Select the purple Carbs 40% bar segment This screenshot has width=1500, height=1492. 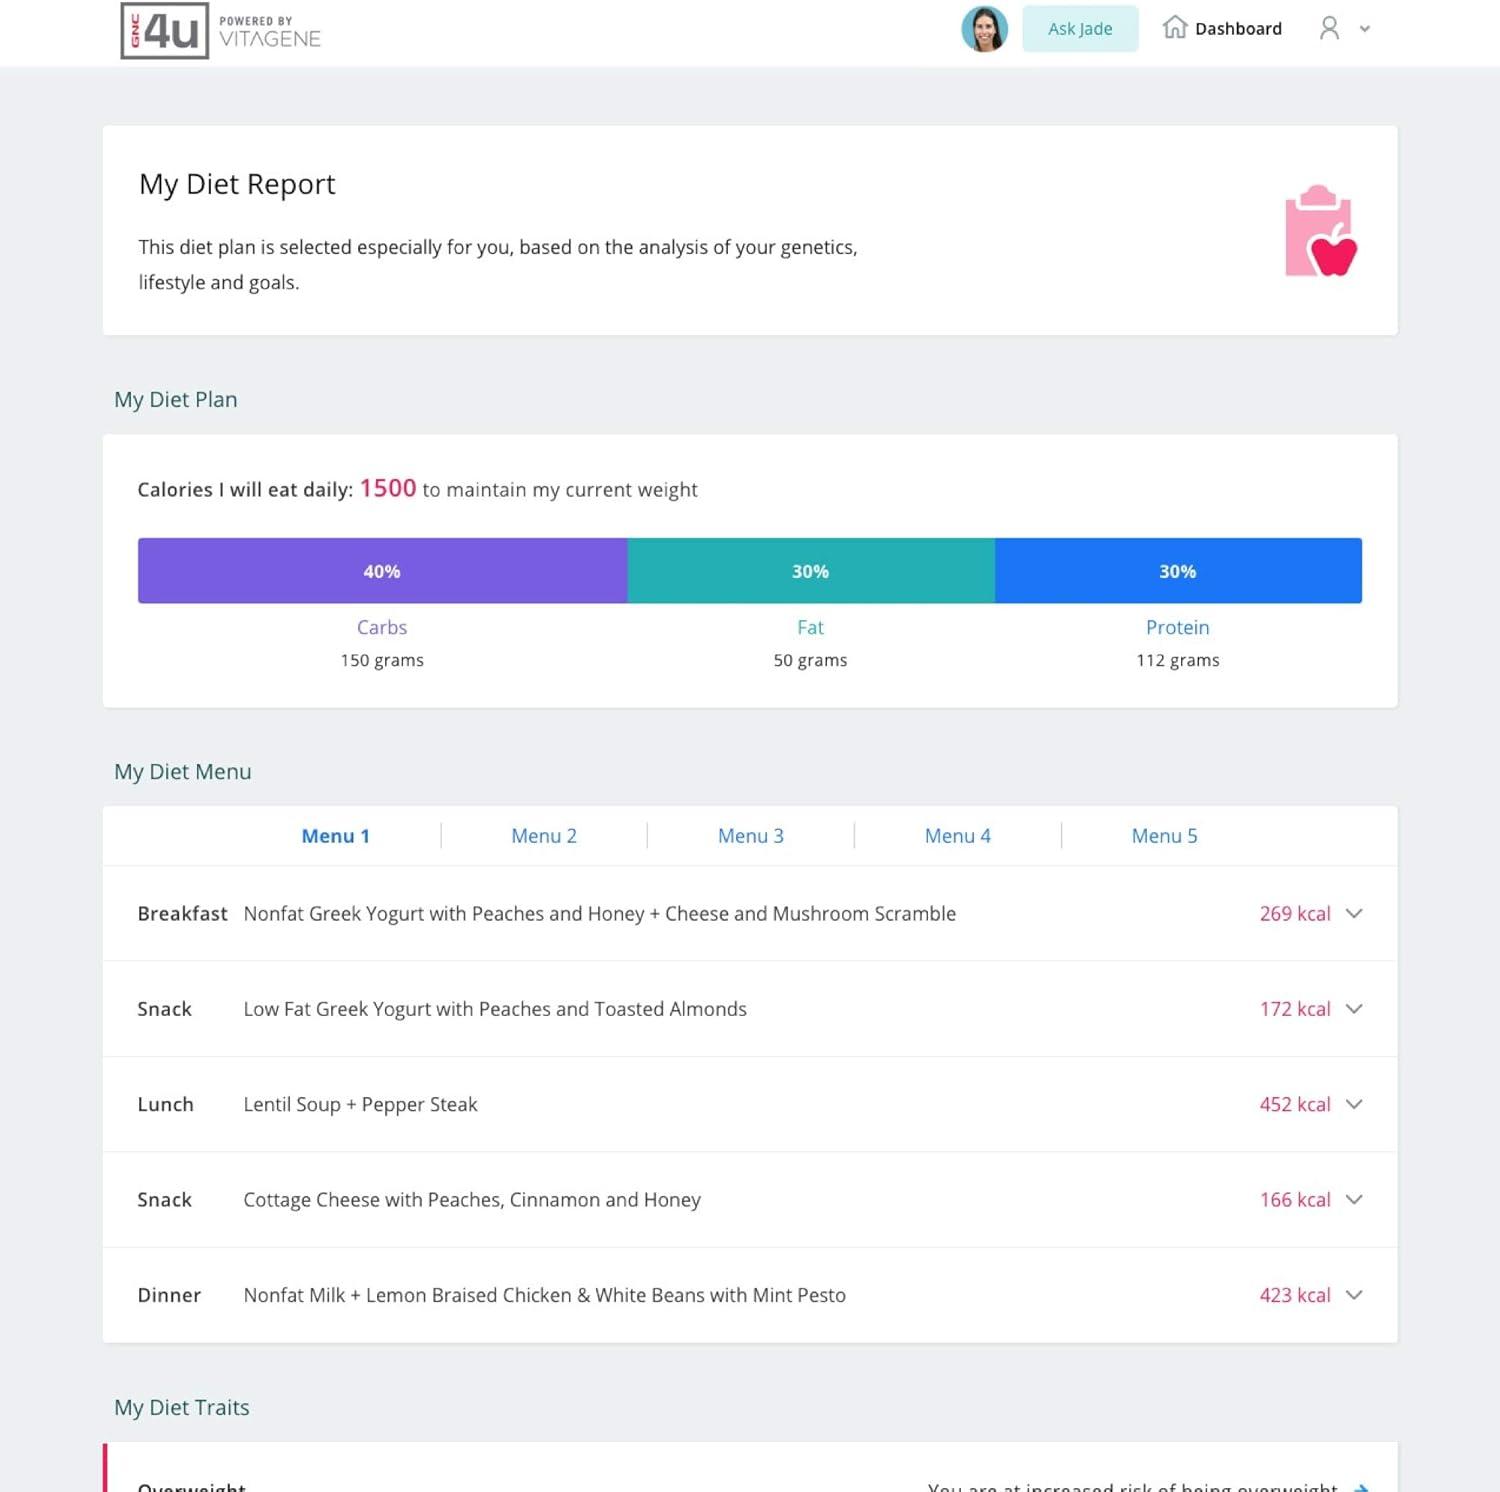pos(382,571)
